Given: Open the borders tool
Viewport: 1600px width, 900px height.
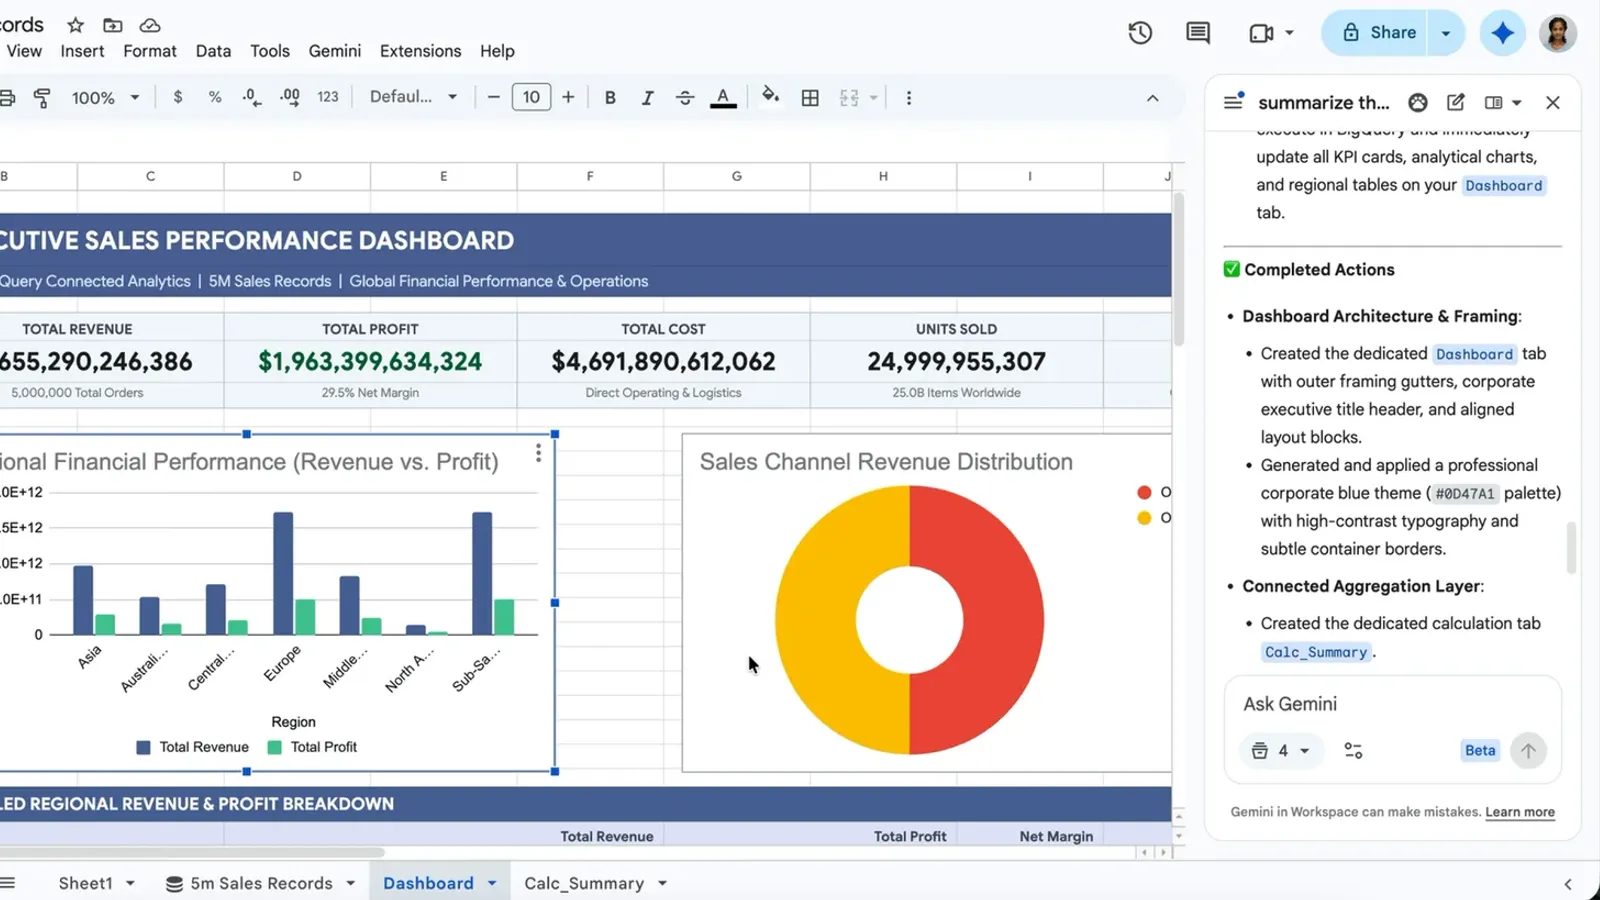Looking at the screenshot, I should coord(810,97).
